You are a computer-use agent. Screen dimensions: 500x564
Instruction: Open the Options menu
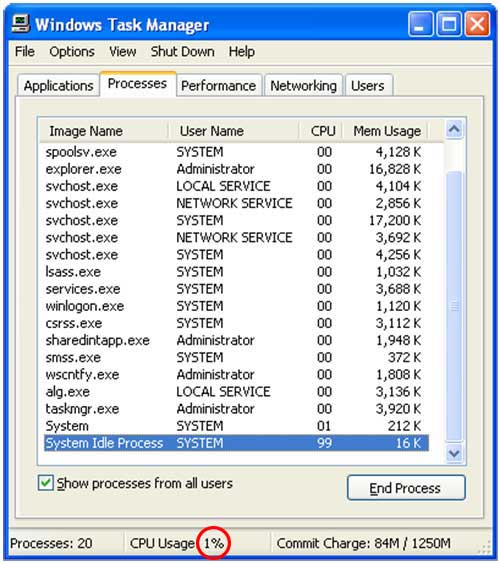click(72, 51)
